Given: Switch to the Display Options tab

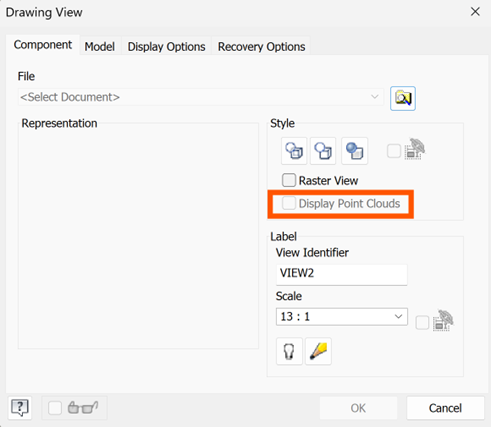Looking at the screenshot, I should pos(166,46).
